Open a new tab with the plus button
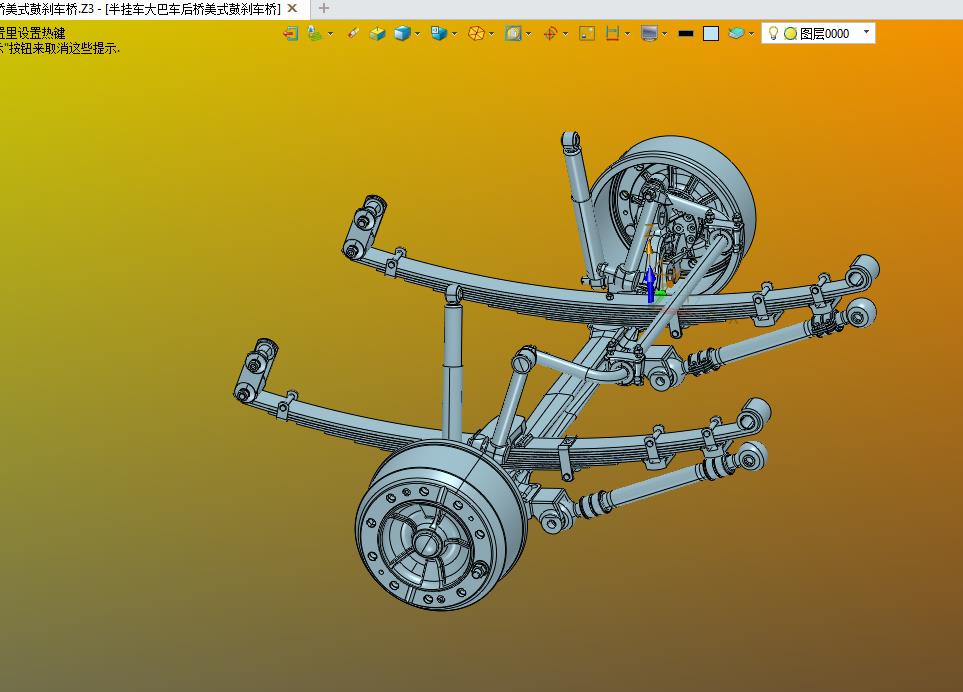The width and height of the screenshot is (963, 692). pos(323,8)
